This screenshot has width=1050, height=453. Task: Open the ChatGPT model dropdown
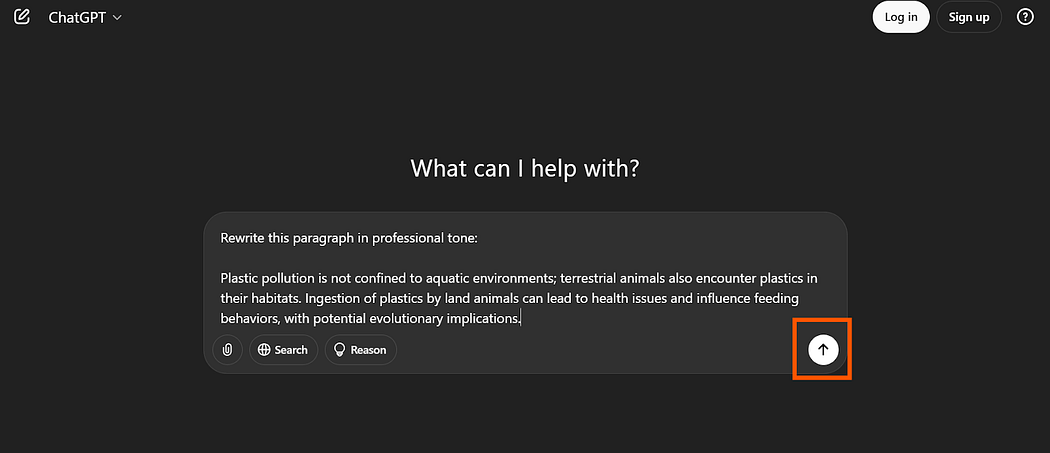coord(85,17)
